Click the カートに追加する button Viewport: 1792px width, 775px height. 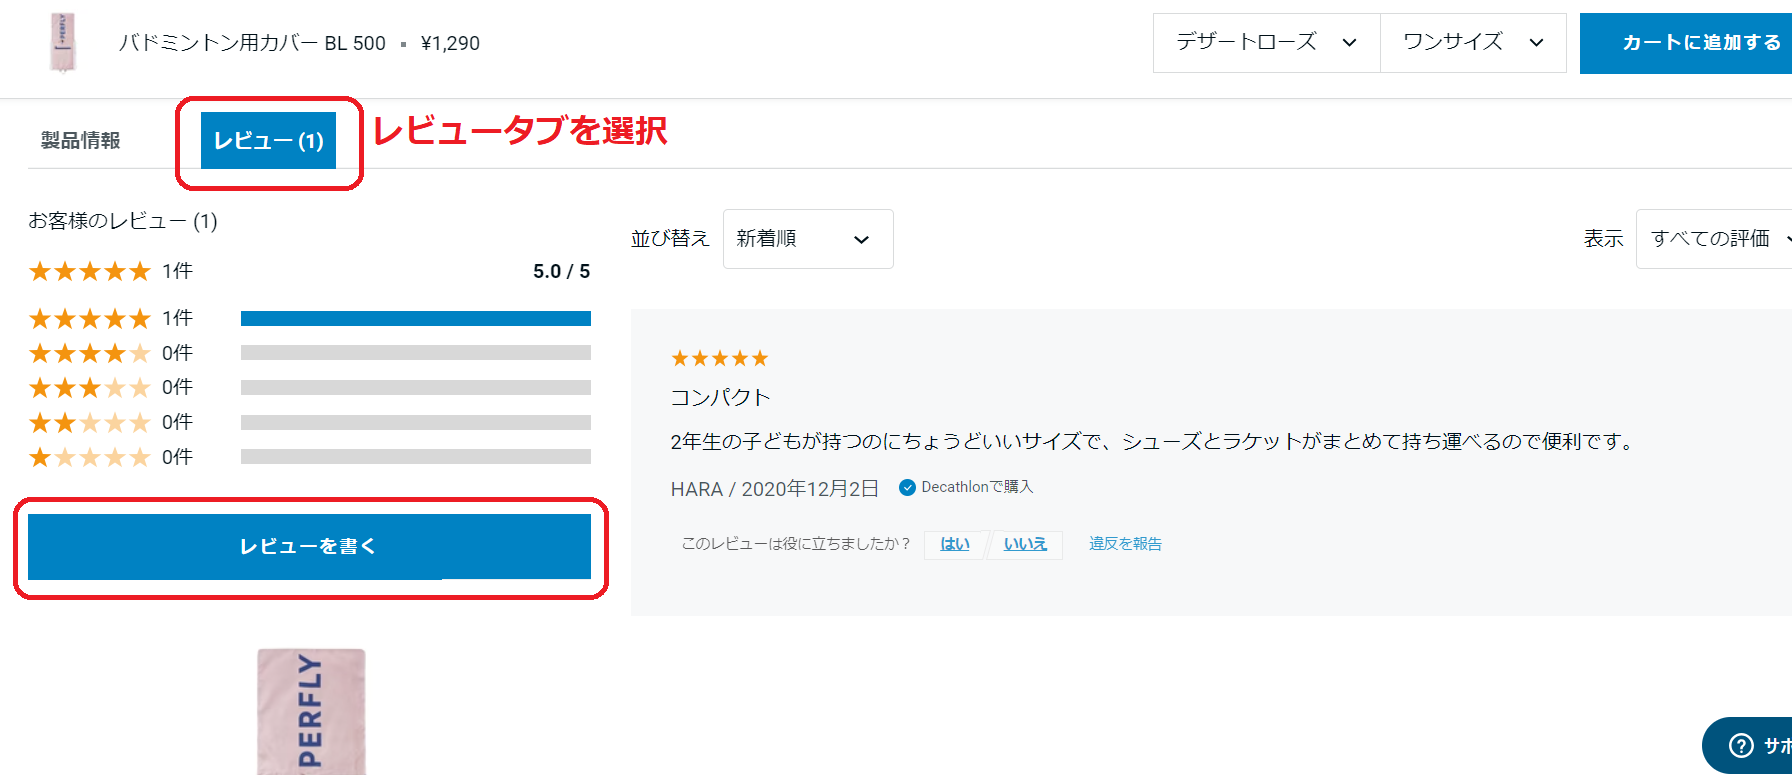coord(1686,43)
